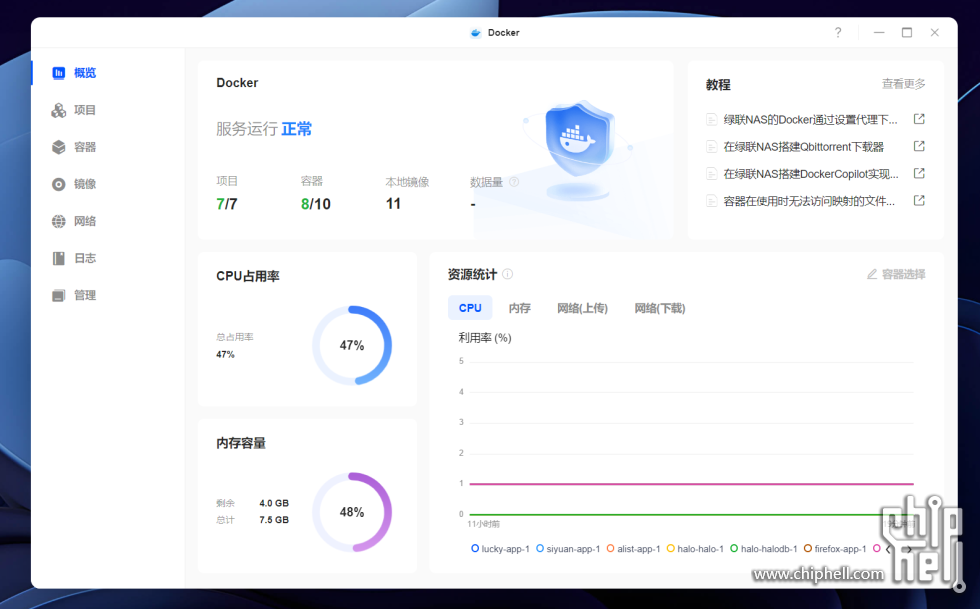This screenshot has width=980, height=609.
Task: Toggle firefox-app-1 legend series
Action: [x=835, y=548]
